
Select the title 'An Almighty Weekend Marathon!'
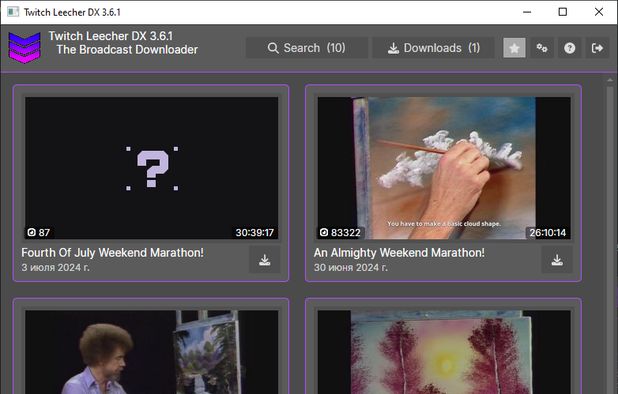click(x=399, y=253)
